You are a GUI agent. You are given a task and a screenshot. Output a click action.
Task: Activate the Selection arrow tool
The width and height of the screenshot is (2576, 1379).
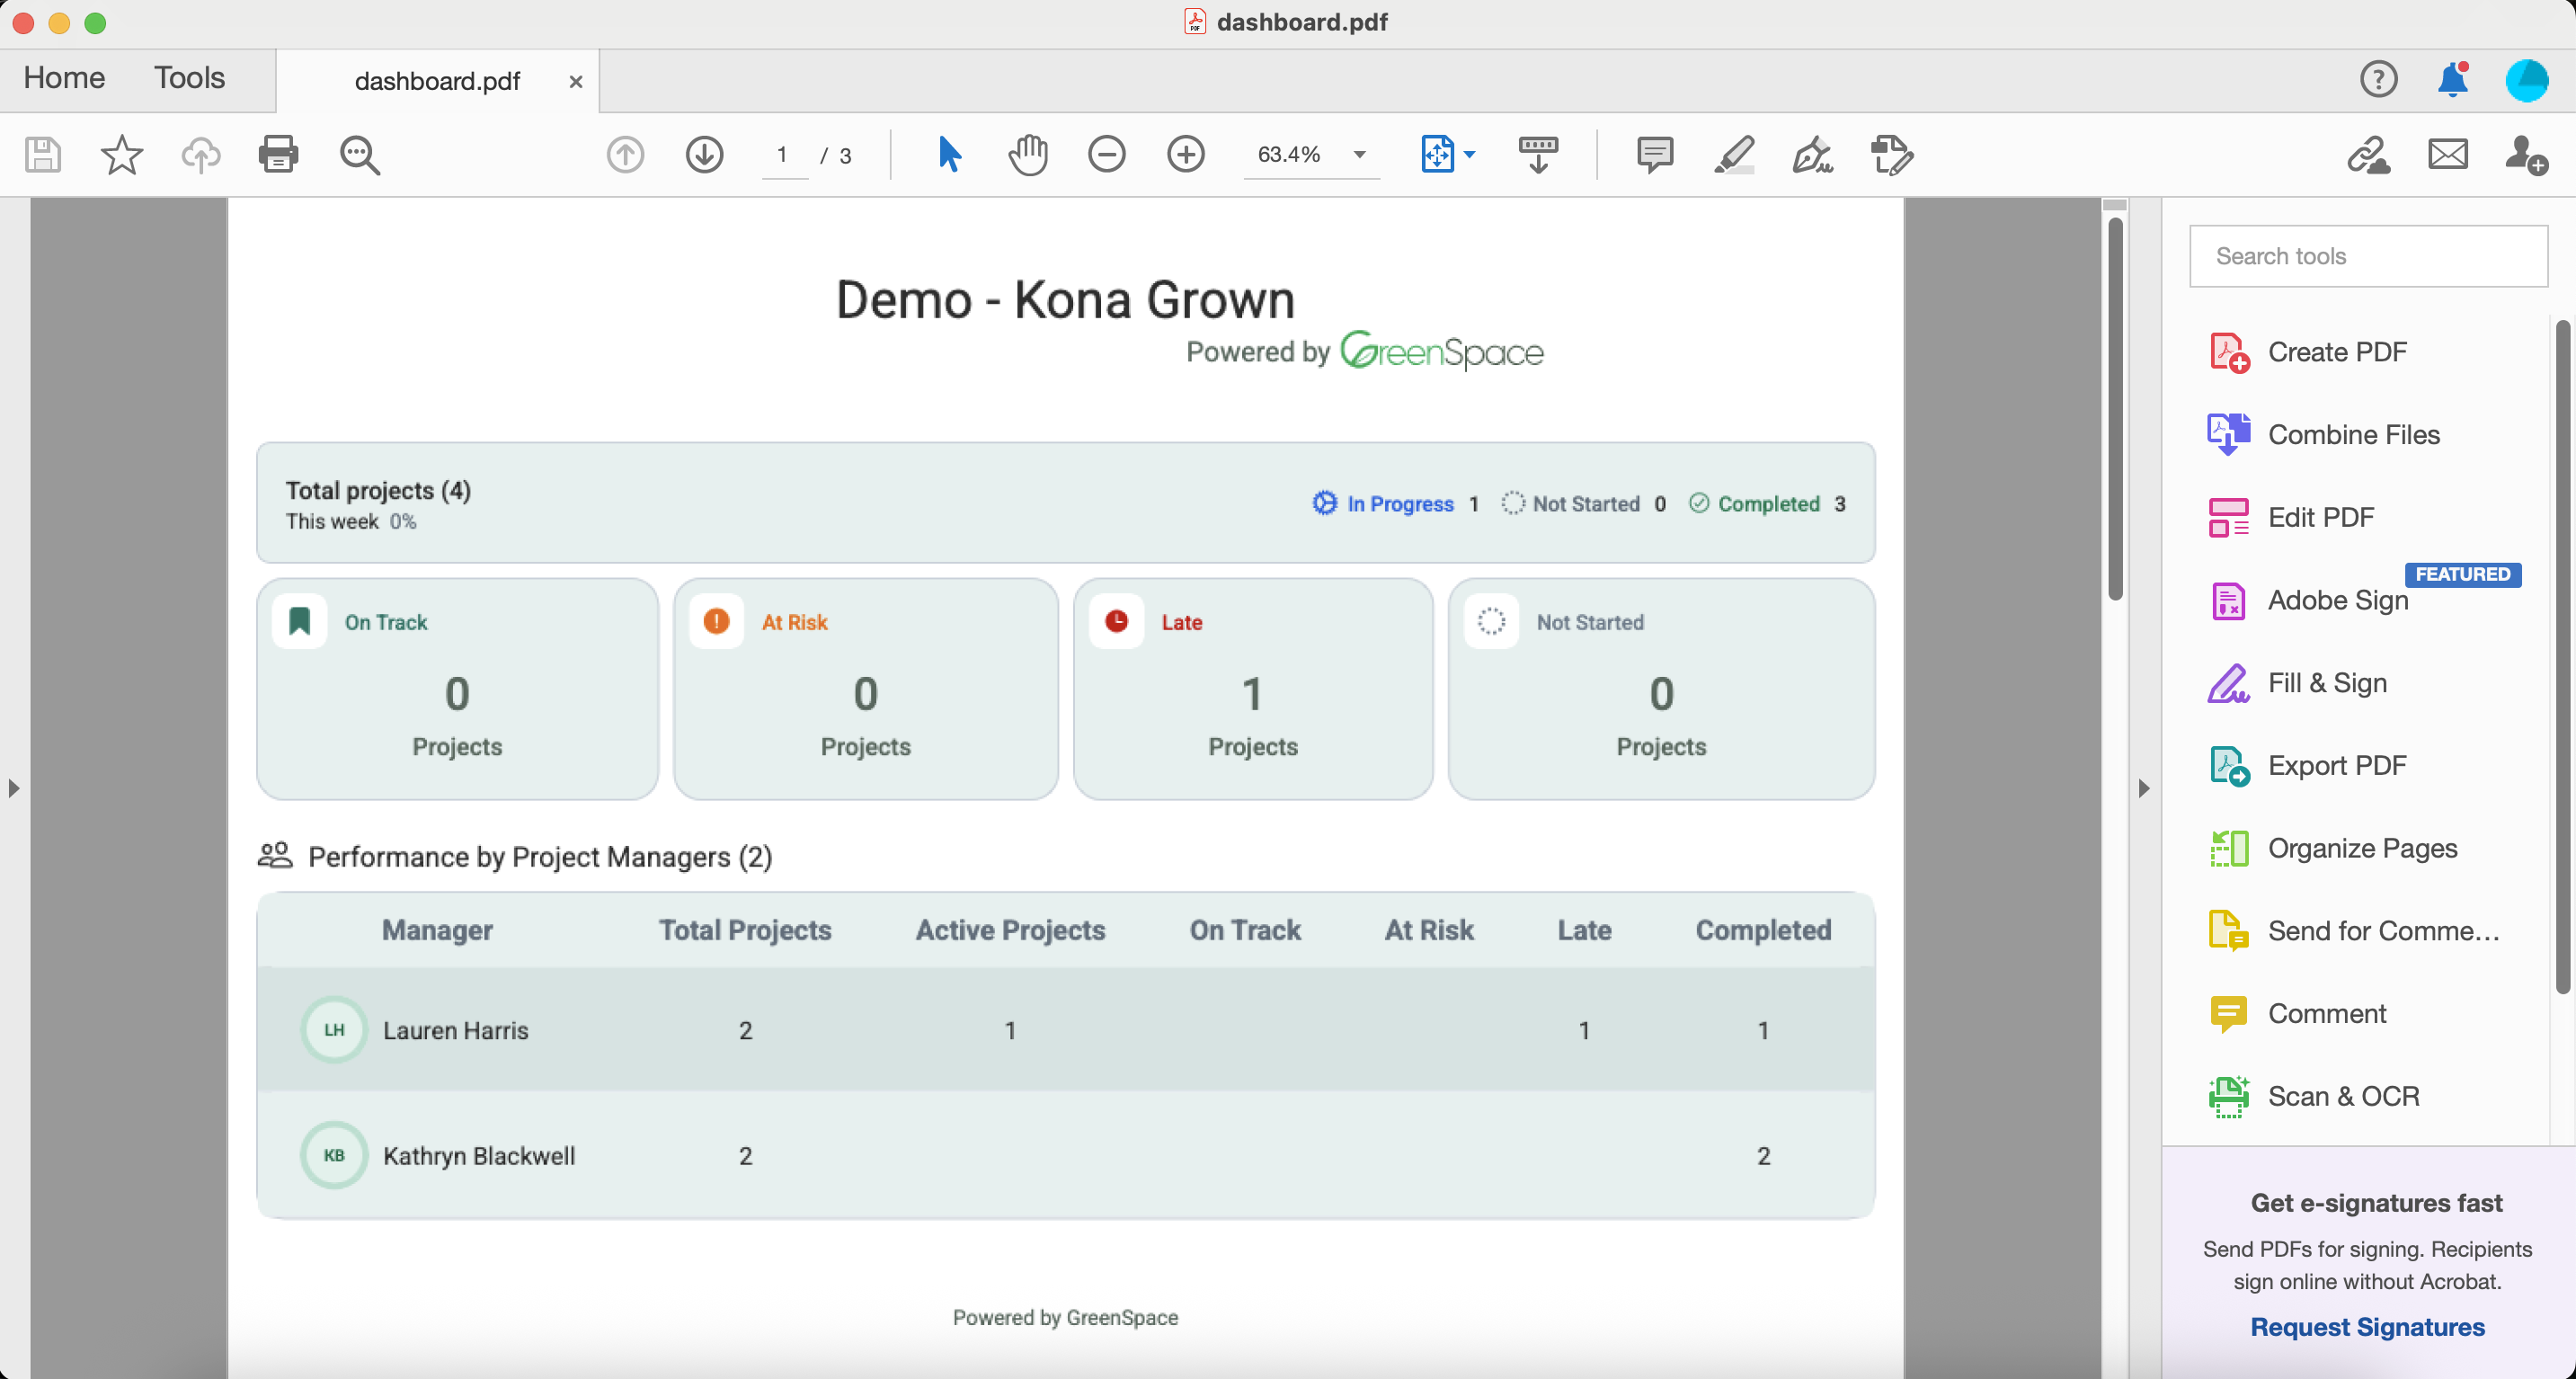point(949,155)
